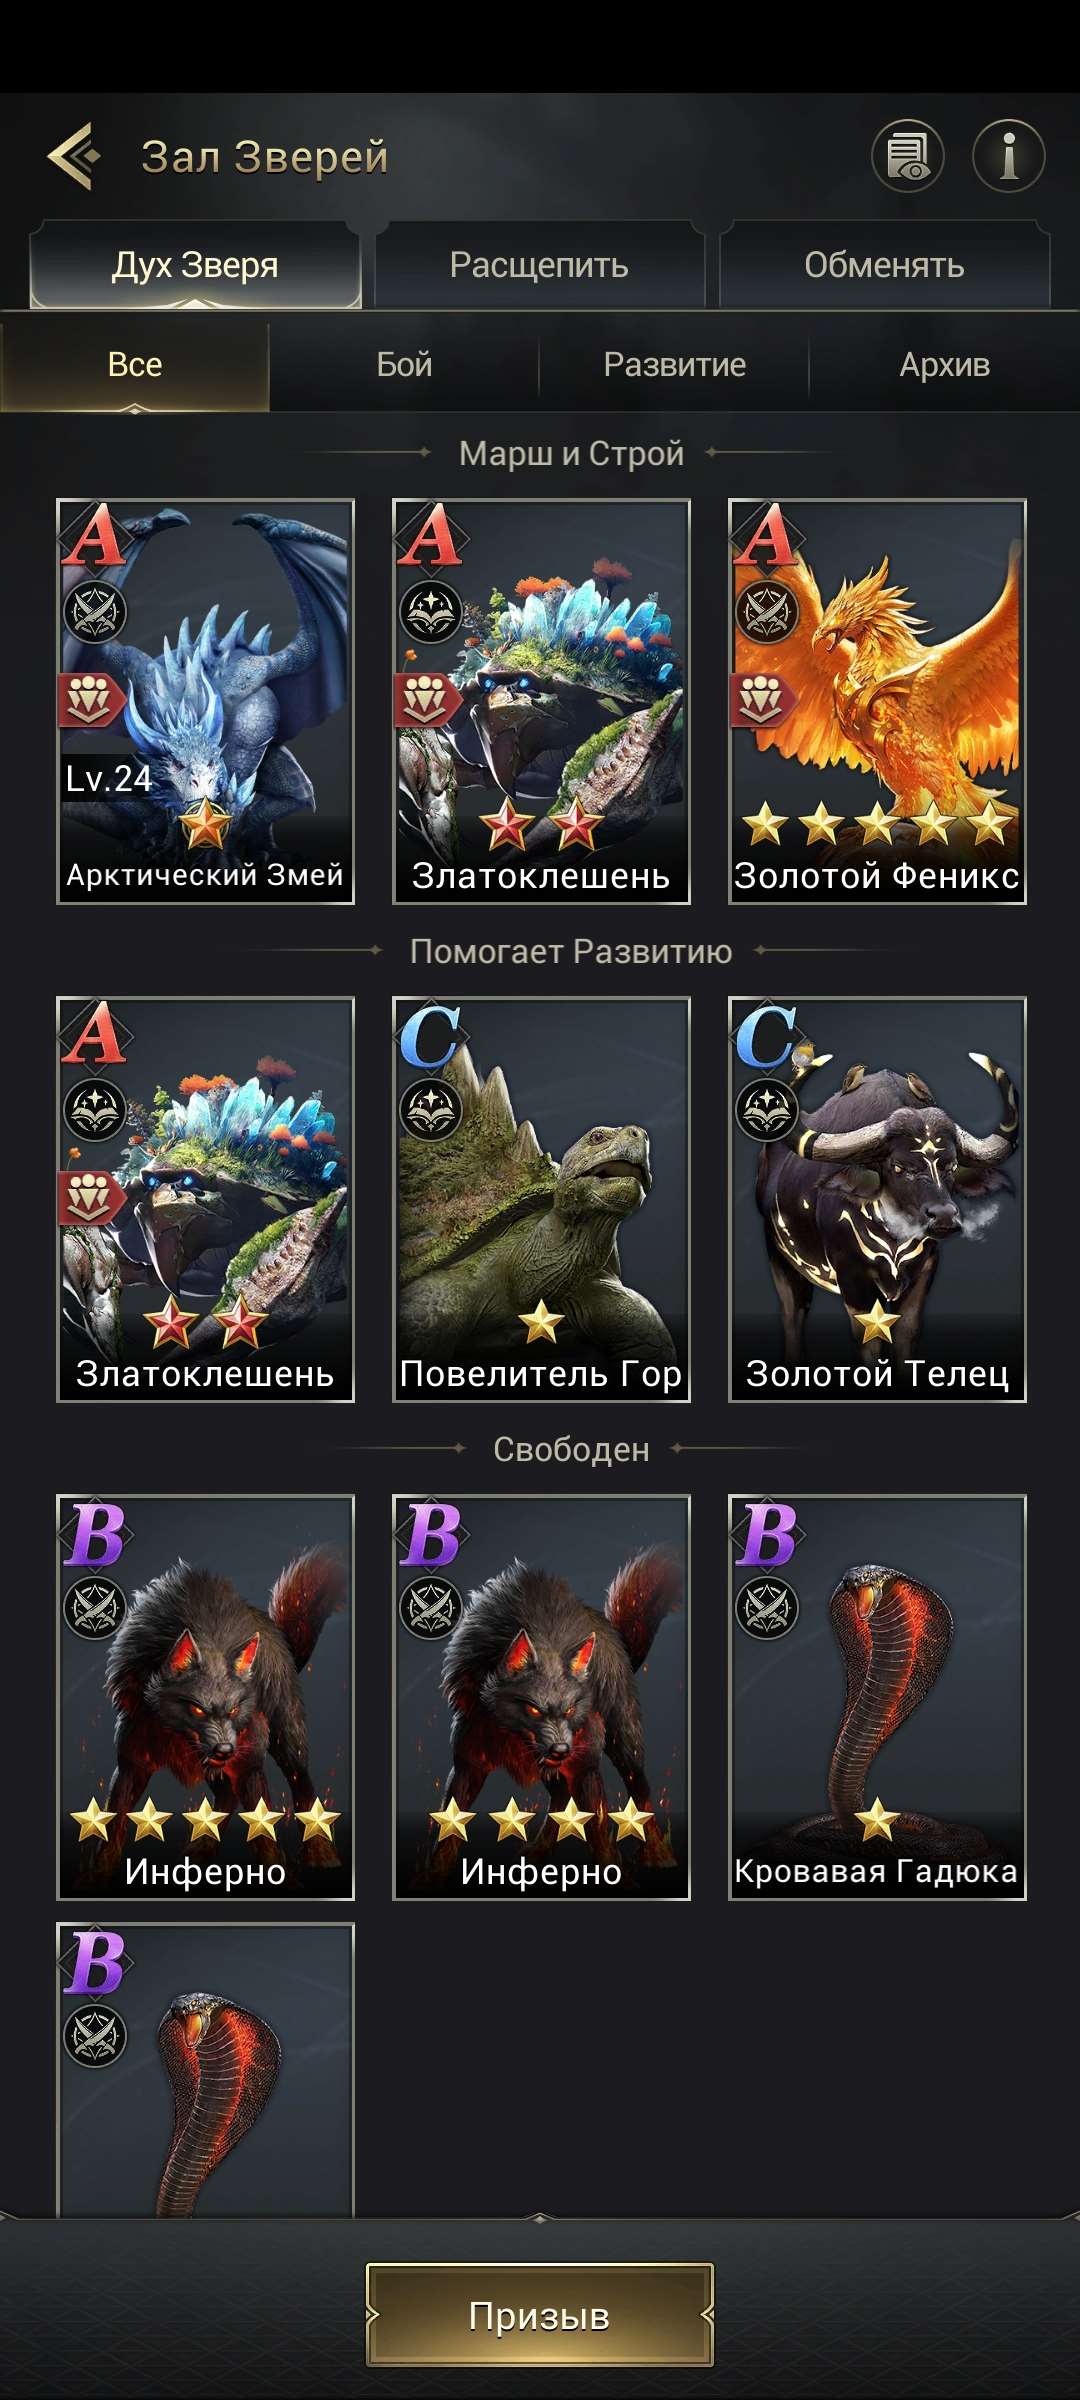Filter beasts by Развитие
The image size is (1080, 2400).
pos(675,365)
